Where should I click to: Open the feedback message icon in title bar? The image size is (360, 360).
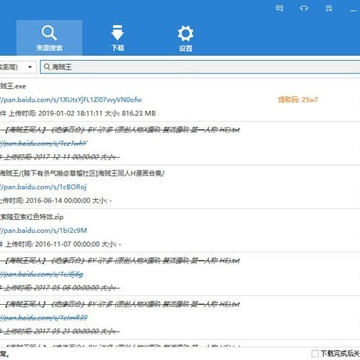pyautogui.click(x=279, y=8)
